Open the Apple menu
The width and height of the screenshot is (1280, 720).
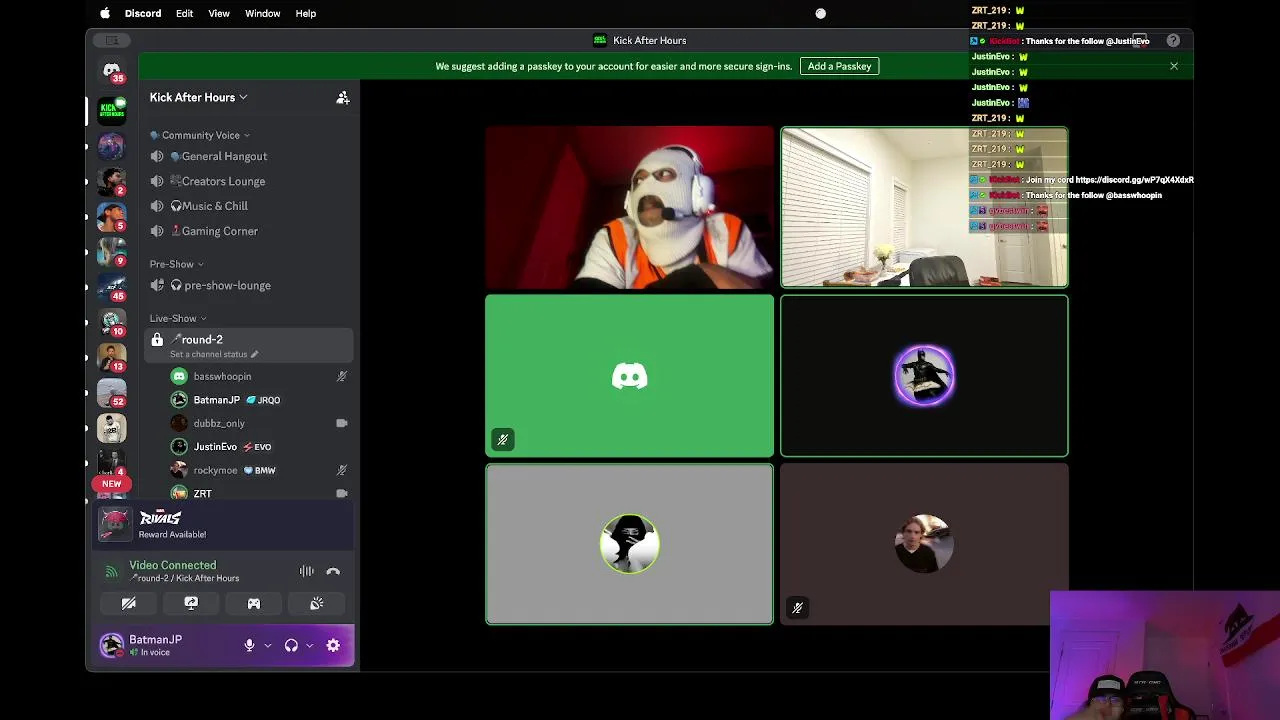tap(105, 13)
